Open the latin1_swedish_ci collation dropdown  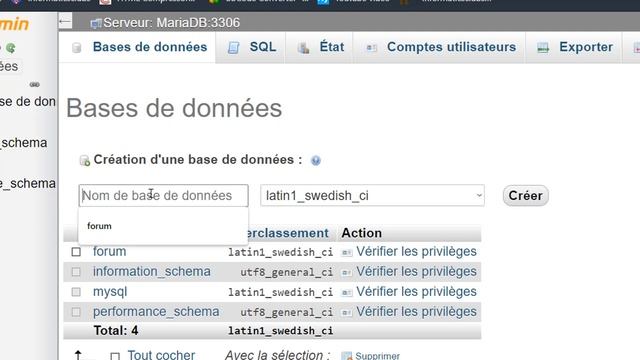click(x=372, y=196)
